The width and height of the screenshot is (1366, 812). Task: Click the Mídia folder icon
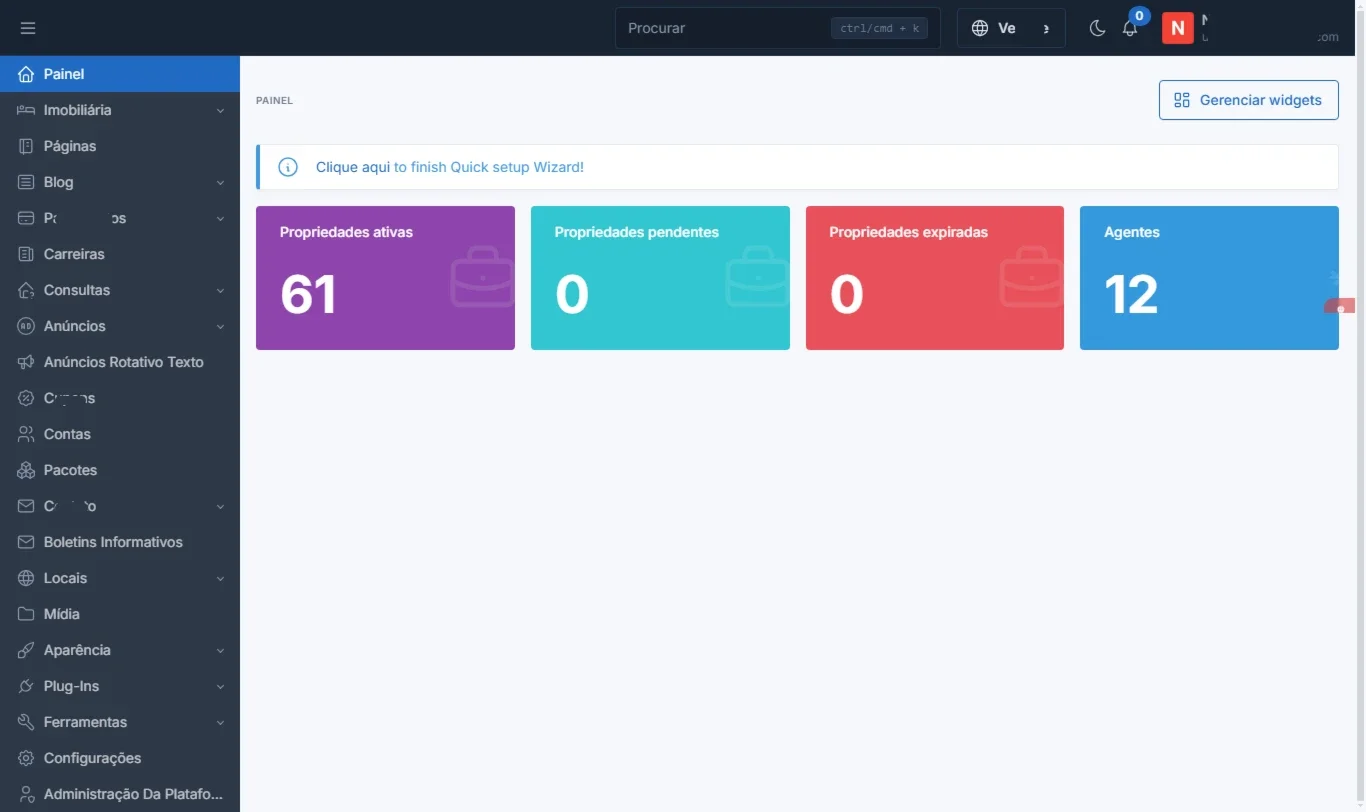(26, 614)
